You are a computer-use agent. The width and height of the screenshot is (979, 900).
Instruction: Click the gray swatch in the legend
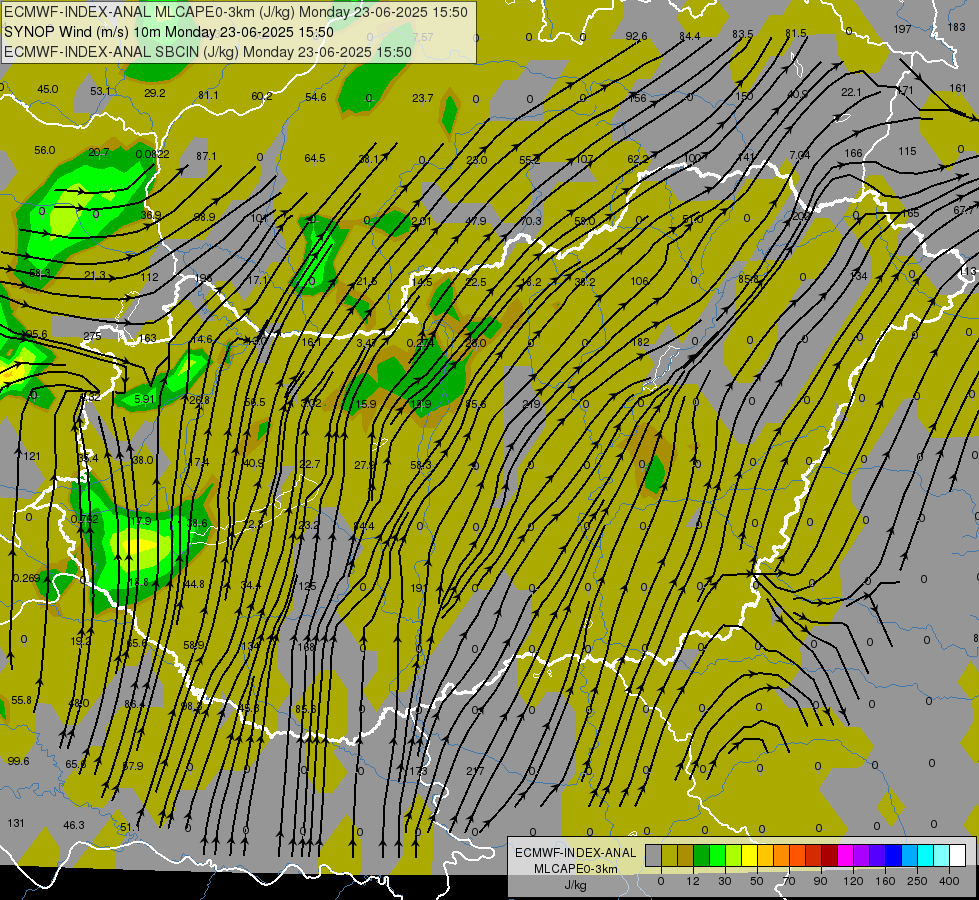click(653, 855)
